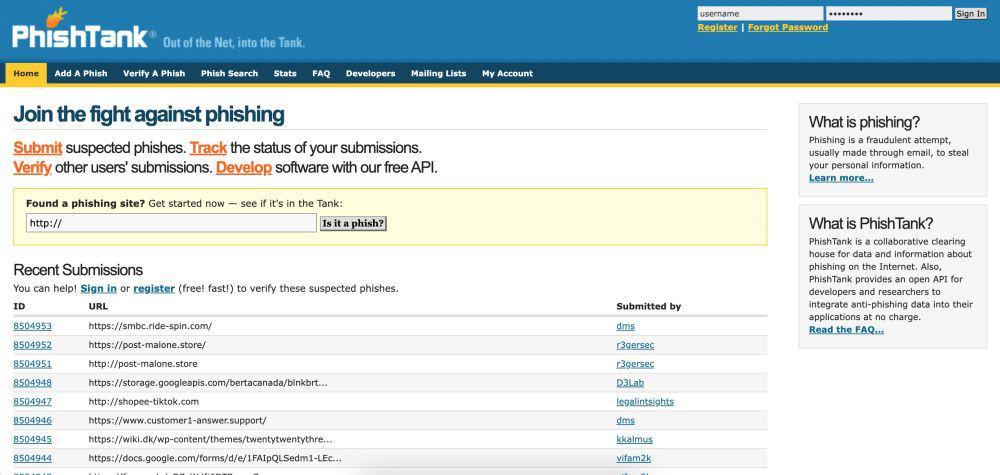Select the docs.google.com forms URL text
This screenshot has width=1000, height=475.
pos(215,458)
